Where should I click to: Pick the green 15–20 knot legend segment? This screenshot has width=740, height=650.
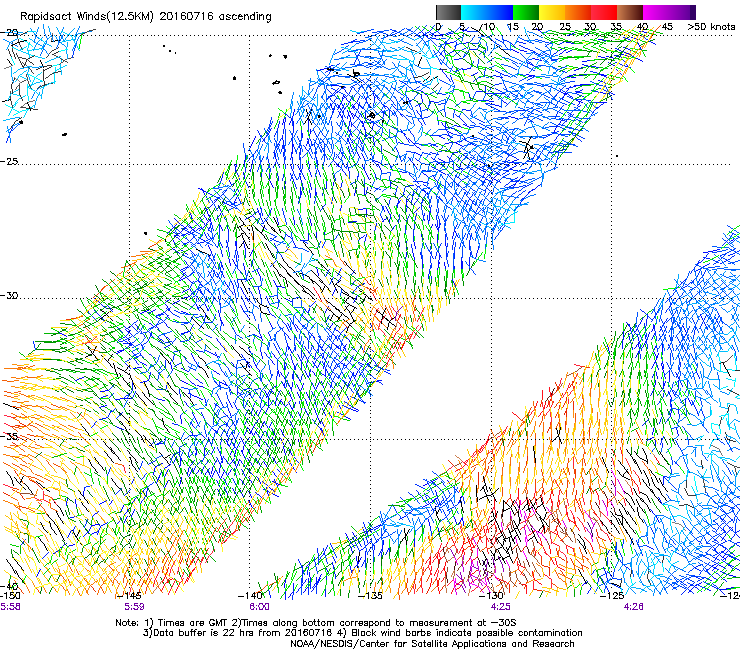coord(526,12)
